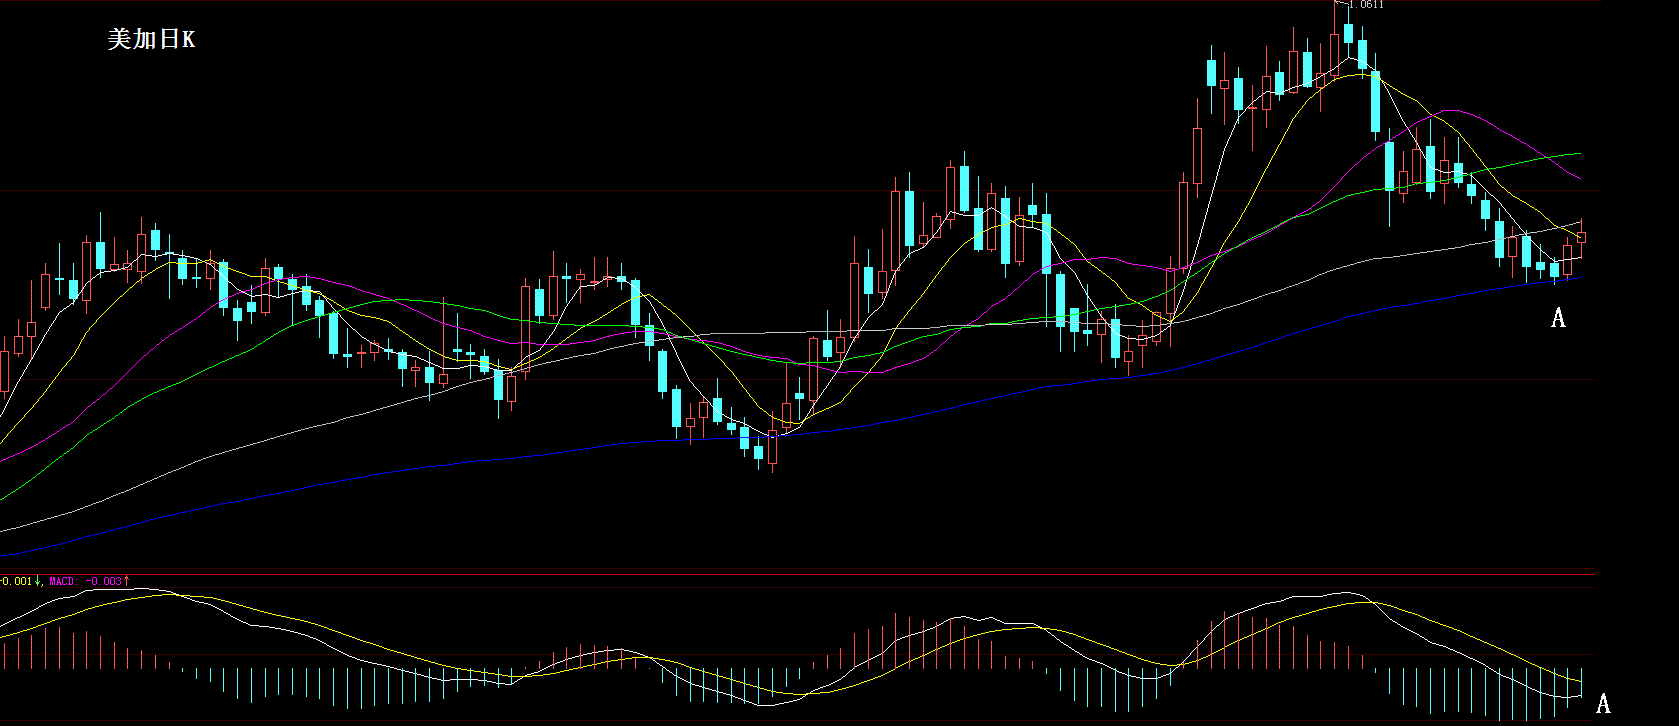Click the 1.0611 high price label
The height and width of the screenshot is (726, 1679).
[x=1366, y=5]
